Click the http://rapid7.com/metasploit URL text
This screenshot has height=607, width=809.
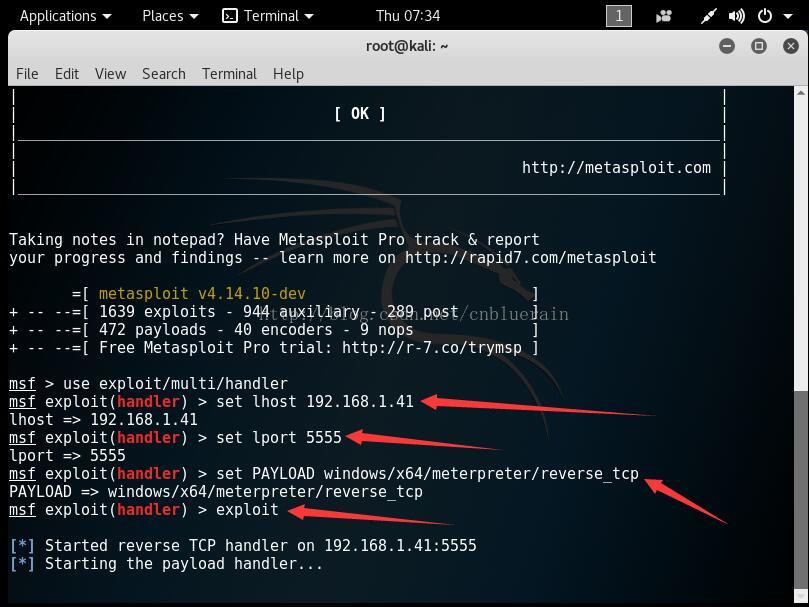[x=530, y=257]
